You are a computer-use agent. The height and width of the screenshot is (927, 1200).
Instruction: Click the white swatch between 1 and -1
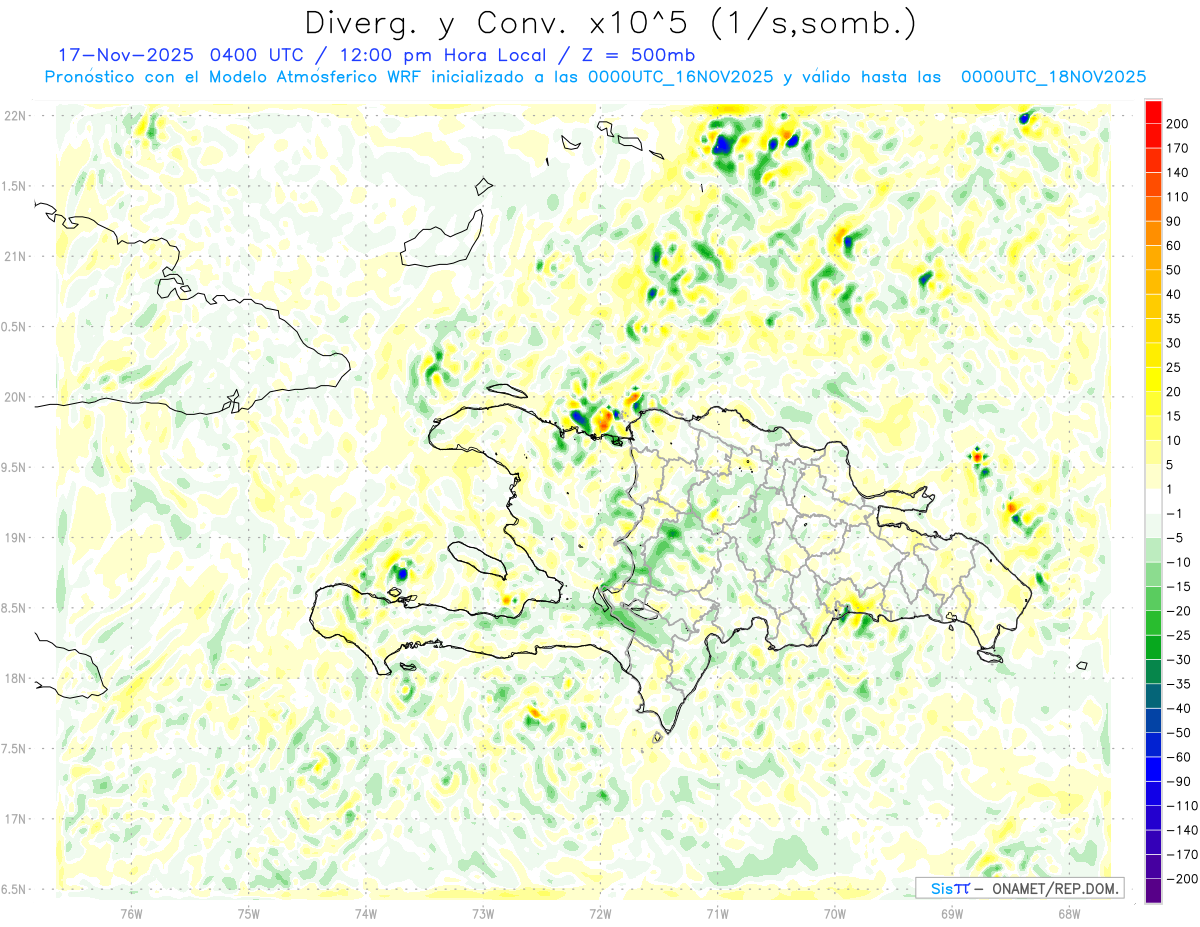click(1153, 502)
